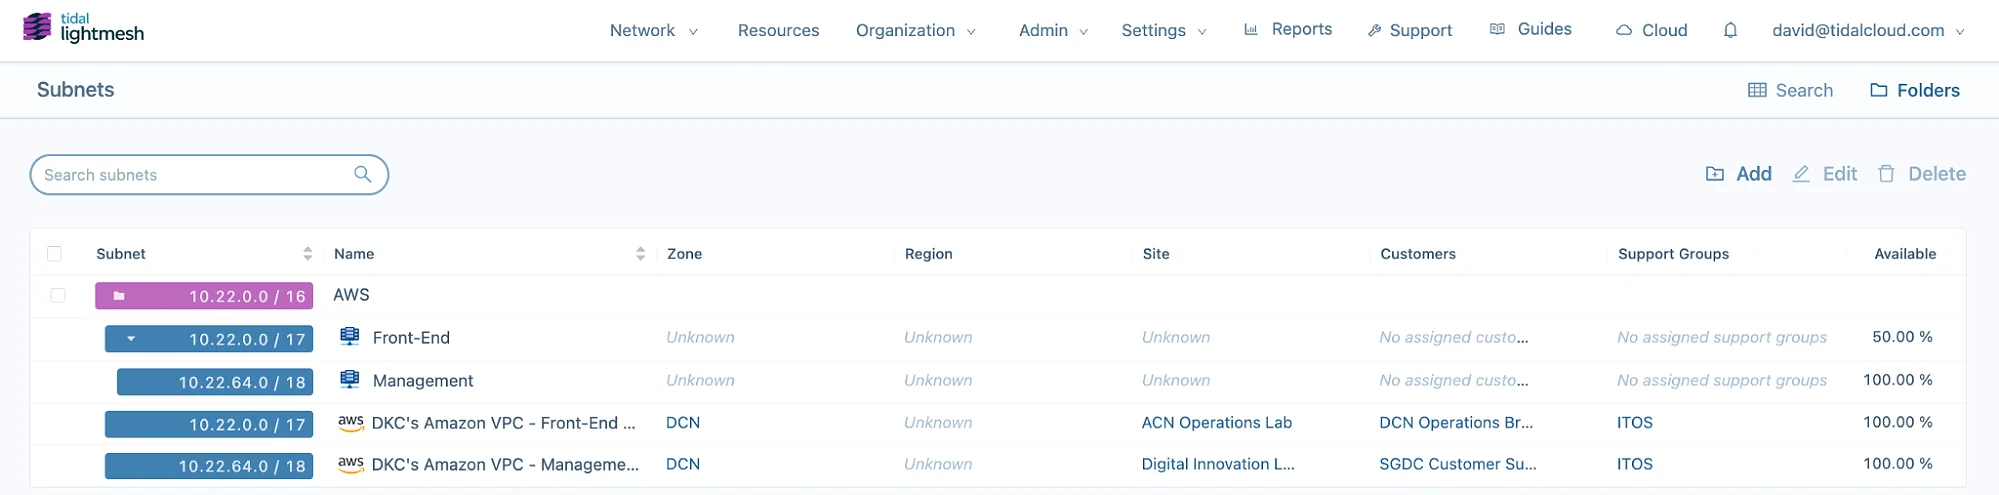Open the Organization dropdown
The image size is (1999, 495).
(x=915, y=31)
